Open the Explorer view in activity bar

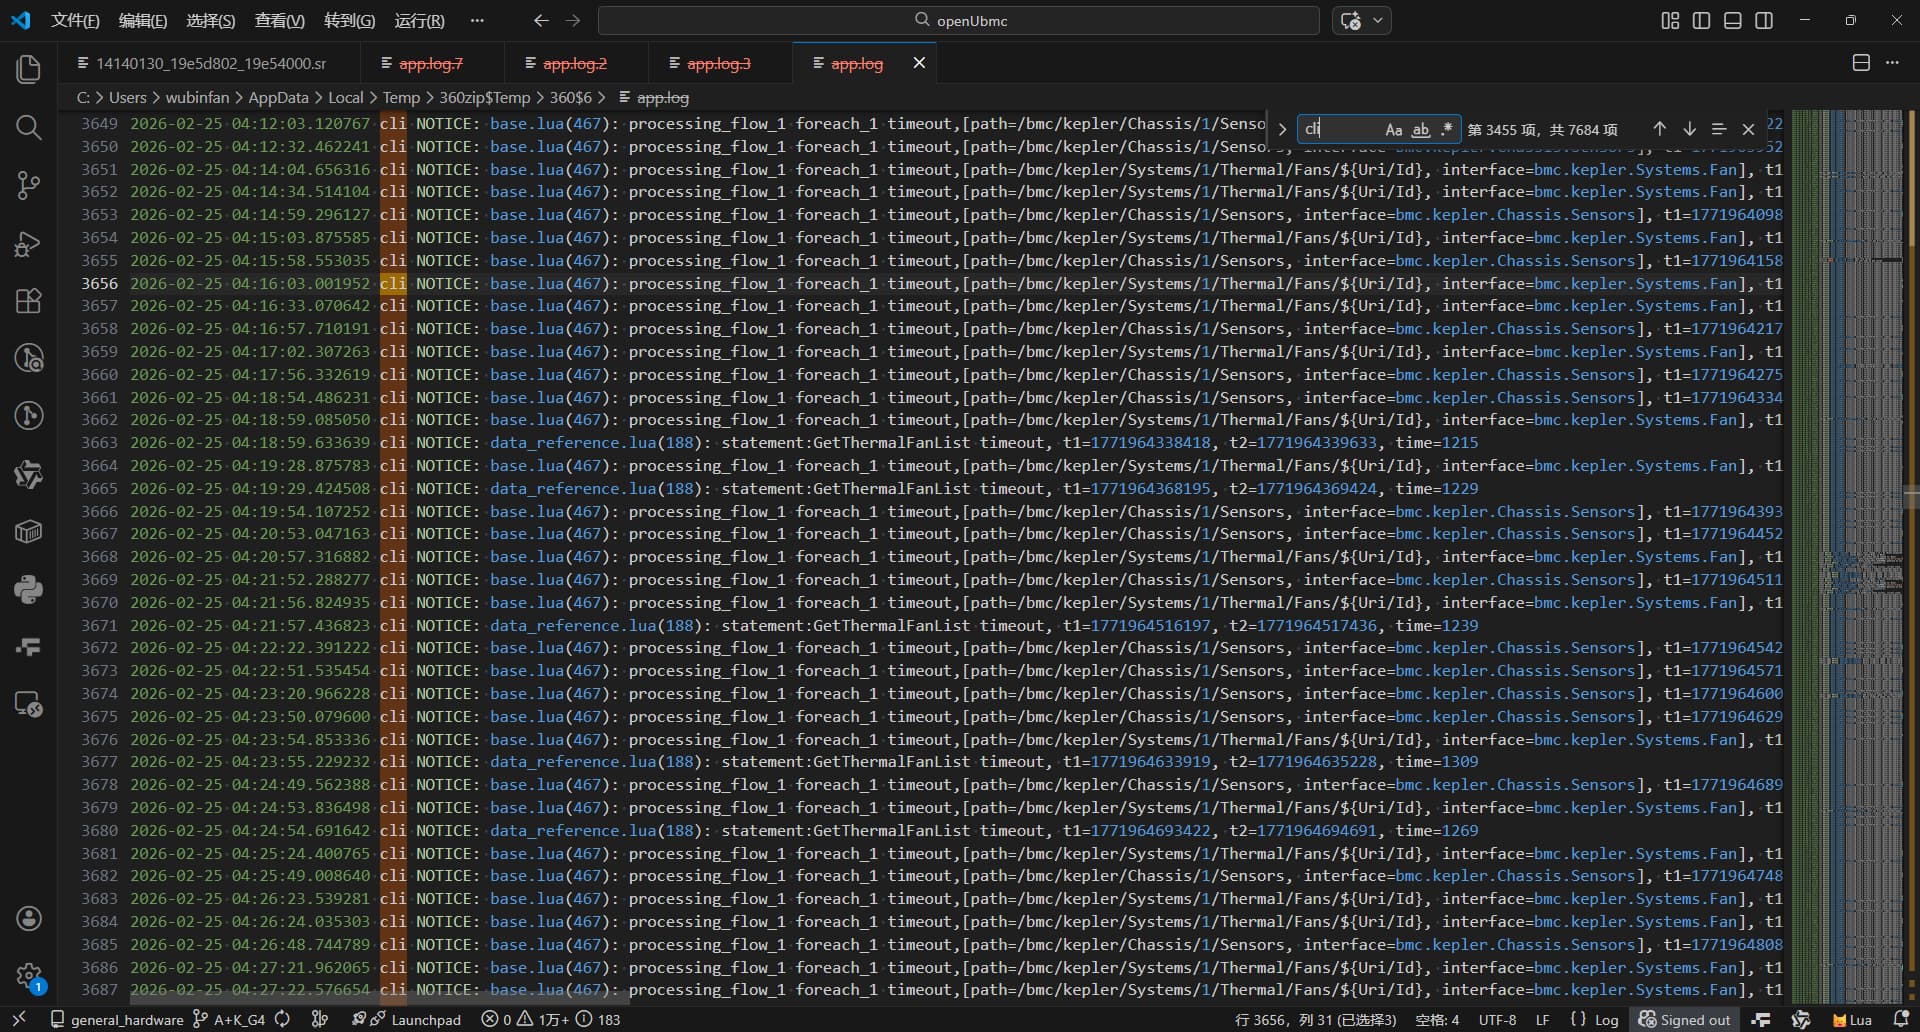pos(28,69)
